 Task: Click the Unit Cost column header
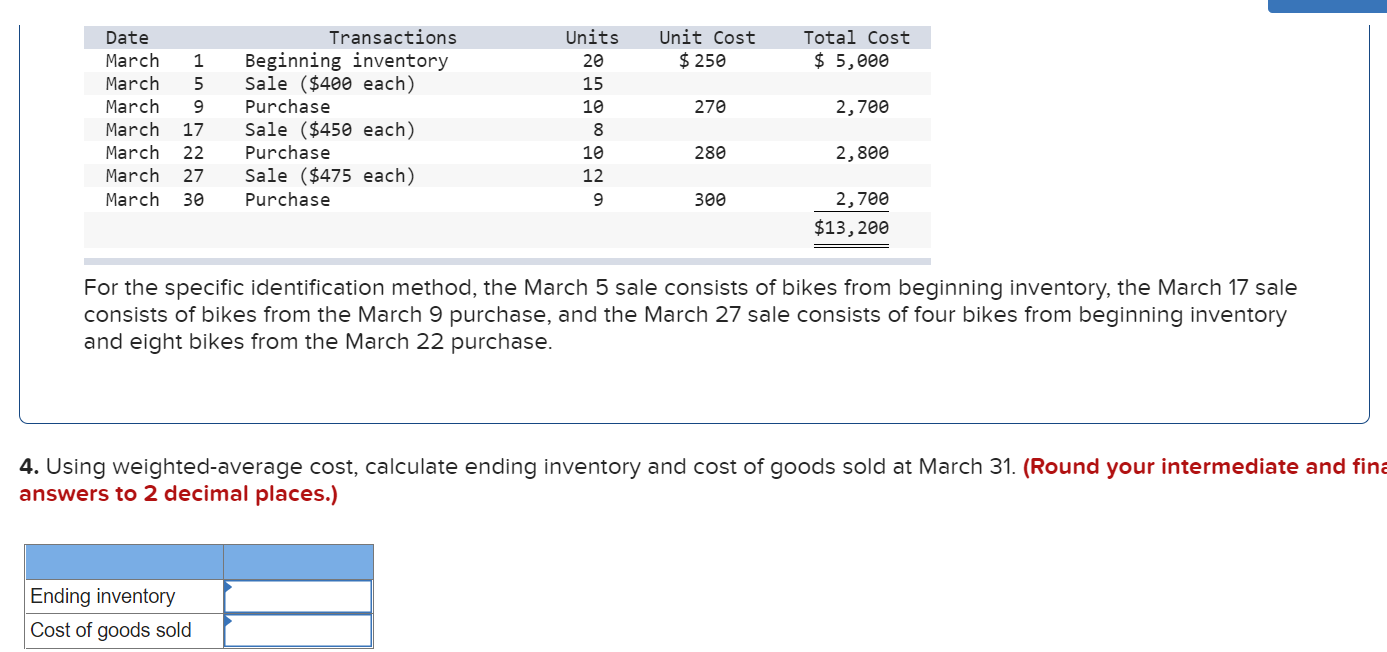(x=706, y=37)
